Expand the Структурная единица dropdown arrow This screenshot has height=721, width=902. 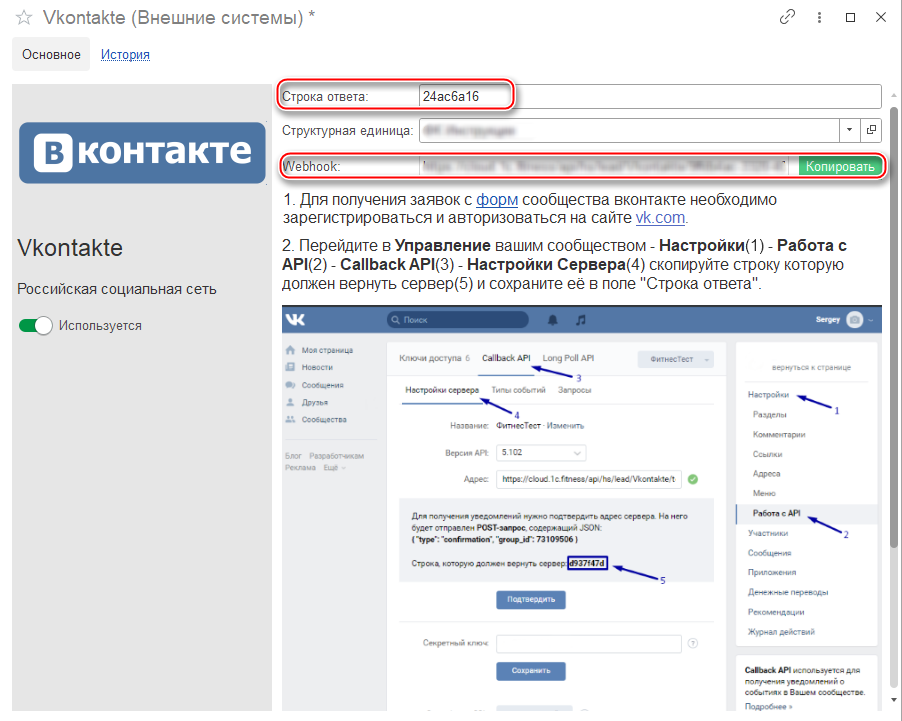coord(849,130)
